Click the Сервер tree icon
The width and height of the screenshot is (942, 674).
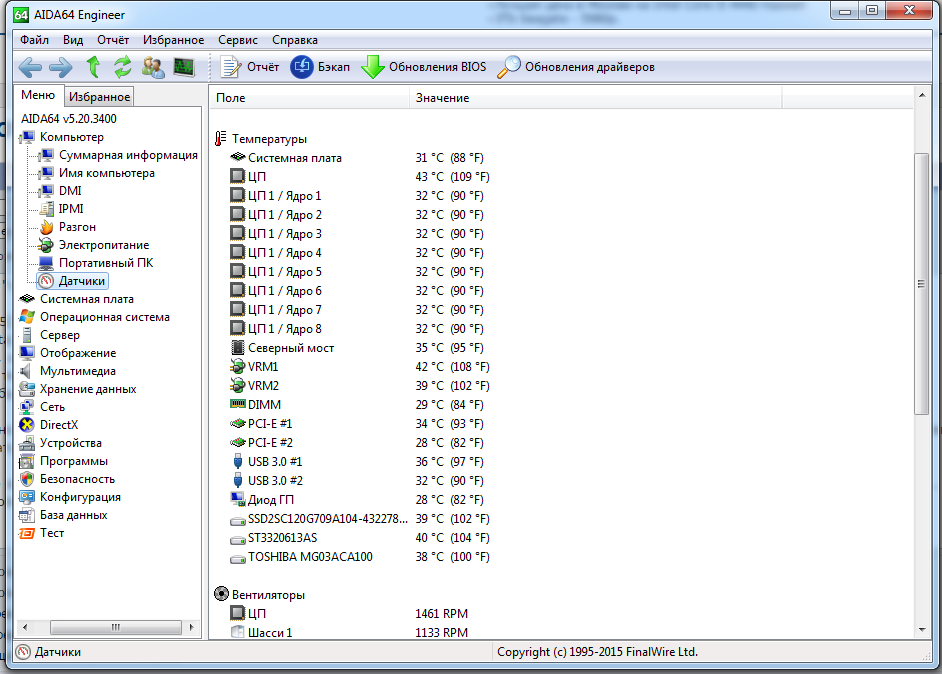point(27,335)
